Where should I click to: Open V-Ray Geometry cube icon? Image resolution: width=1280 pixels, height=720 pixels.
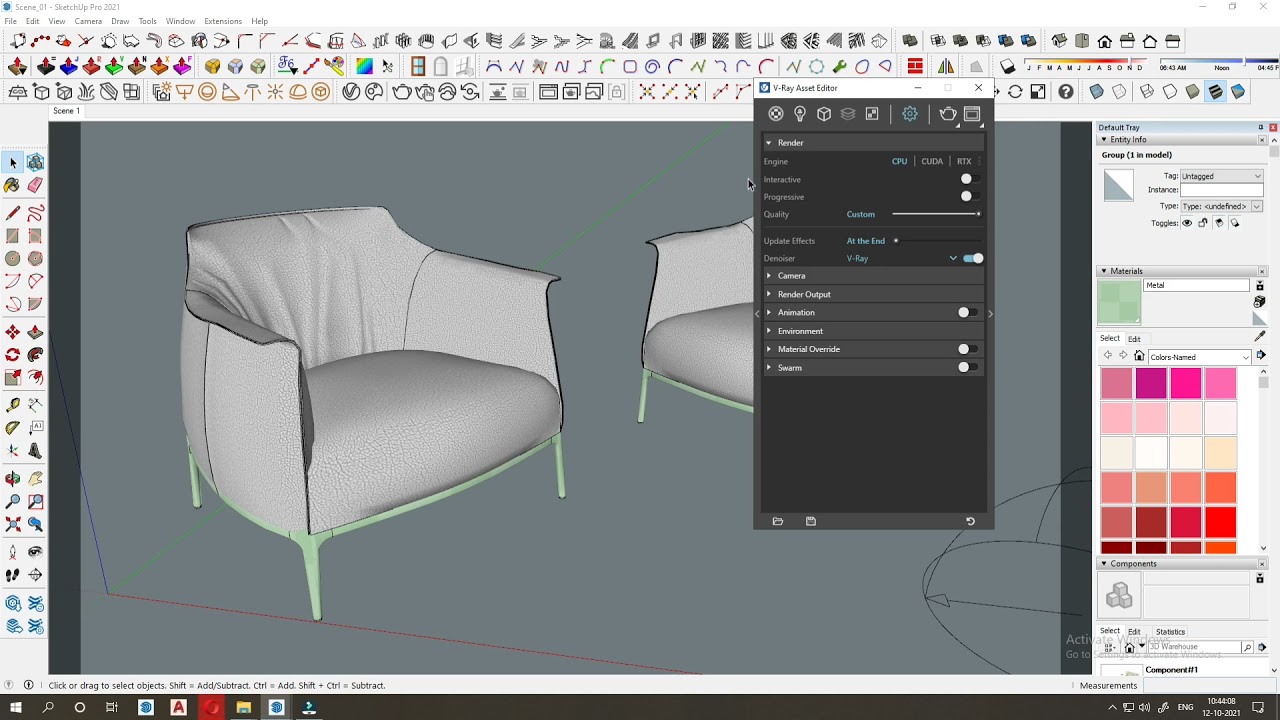point(824,114)
